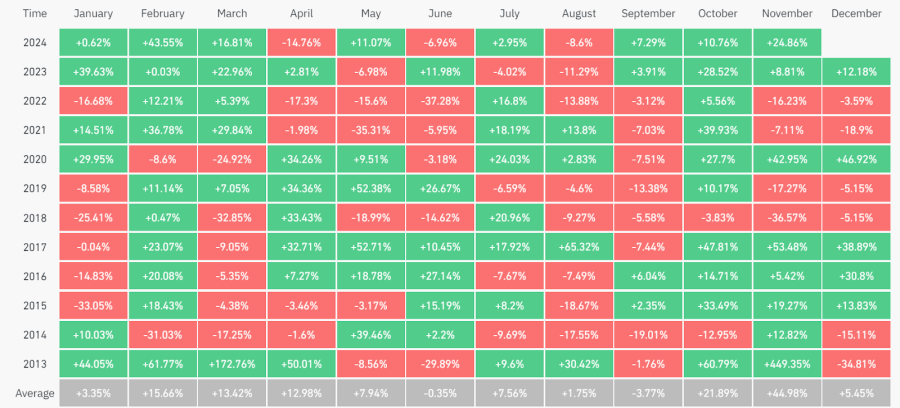
Task: Select the Average row label
Action: coord(34,393)
